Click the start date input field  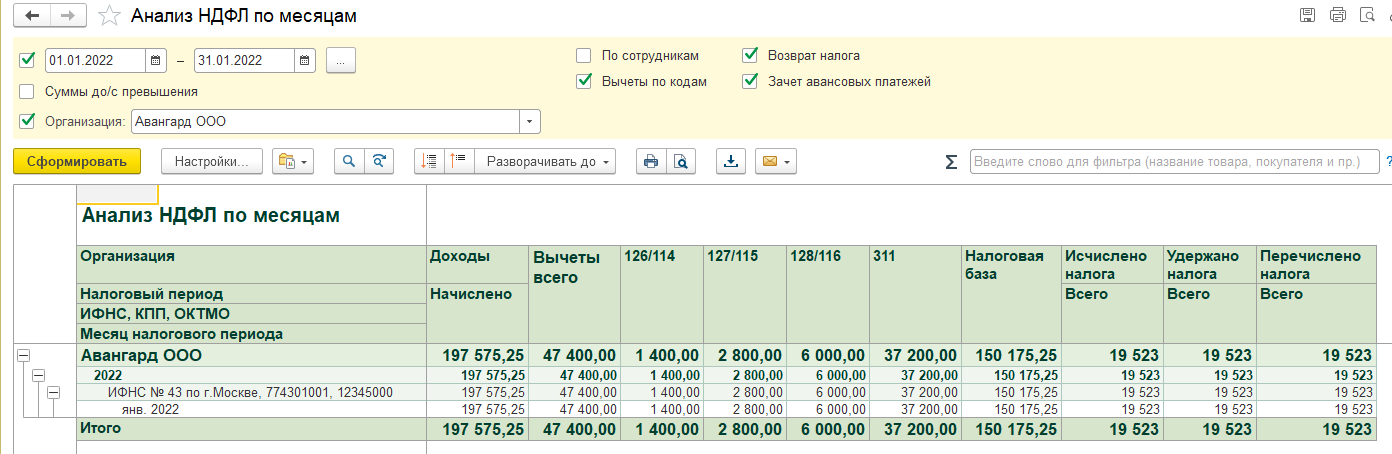(96, 60)
